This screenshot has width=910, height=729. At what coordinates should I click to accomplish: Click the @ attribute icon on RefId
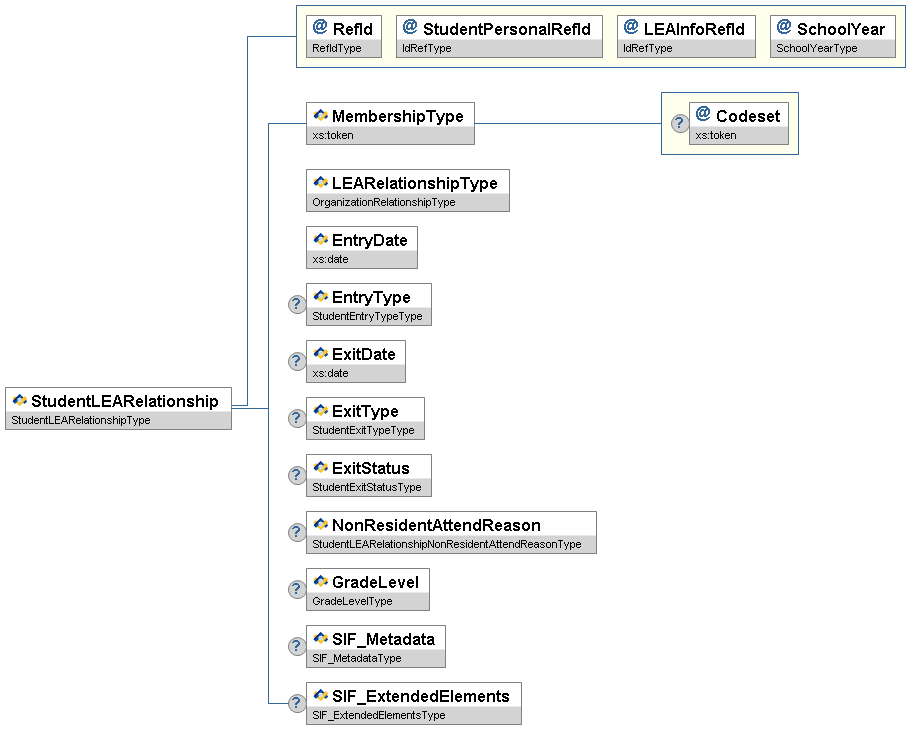pos(320,28)
